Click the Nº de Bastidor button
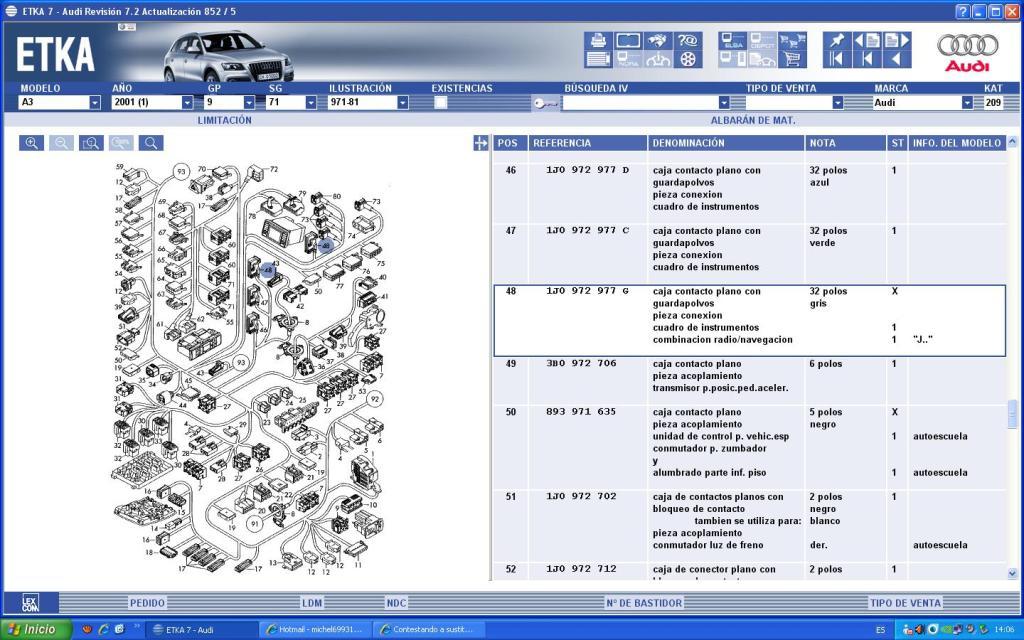Viewport: 1024px width, 640px height. pos(644,603)
